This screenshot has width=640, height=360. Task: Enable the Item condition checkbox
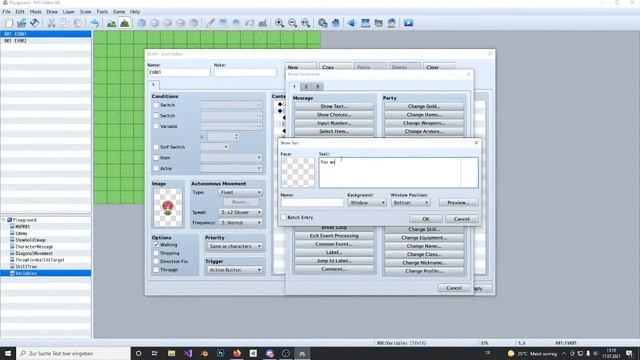pos(156,157)
